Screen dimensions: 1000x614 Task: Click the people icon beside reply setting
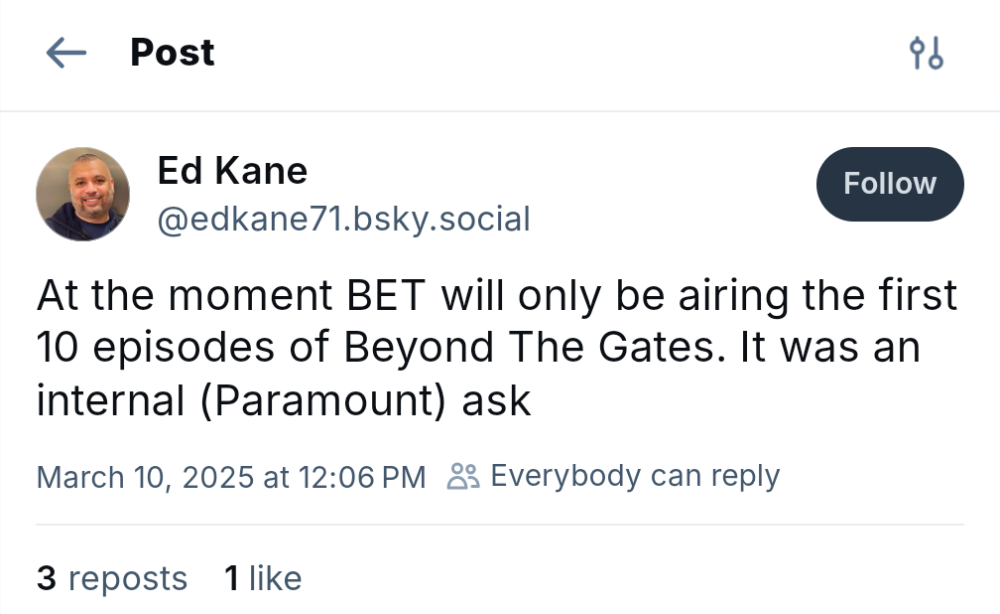[x=463, y=477]
